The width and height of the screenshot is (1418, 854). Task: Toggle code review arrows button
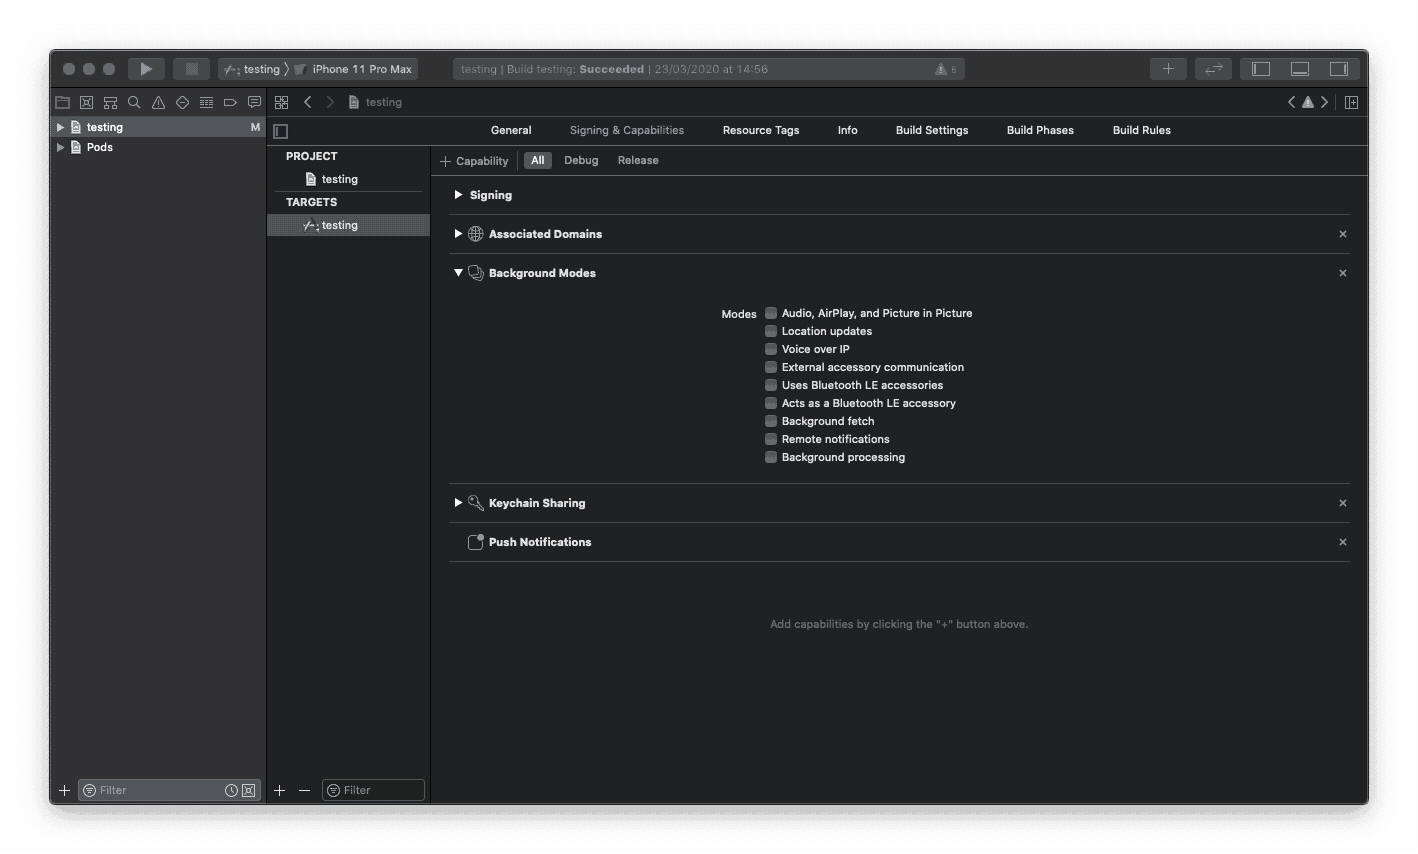(1213, 69)
